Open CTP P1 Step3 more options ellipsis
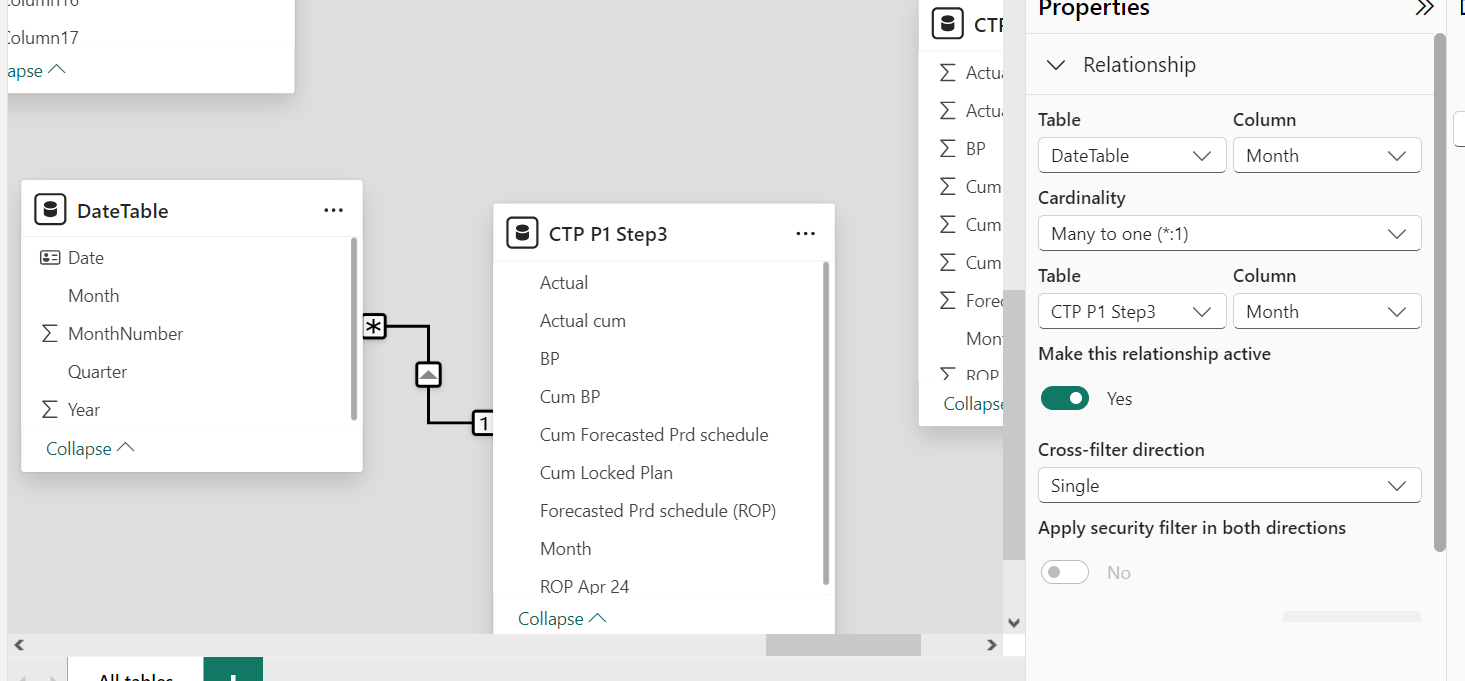The image size is (1465, 681). pyautogui.click(x=806, y=234)
